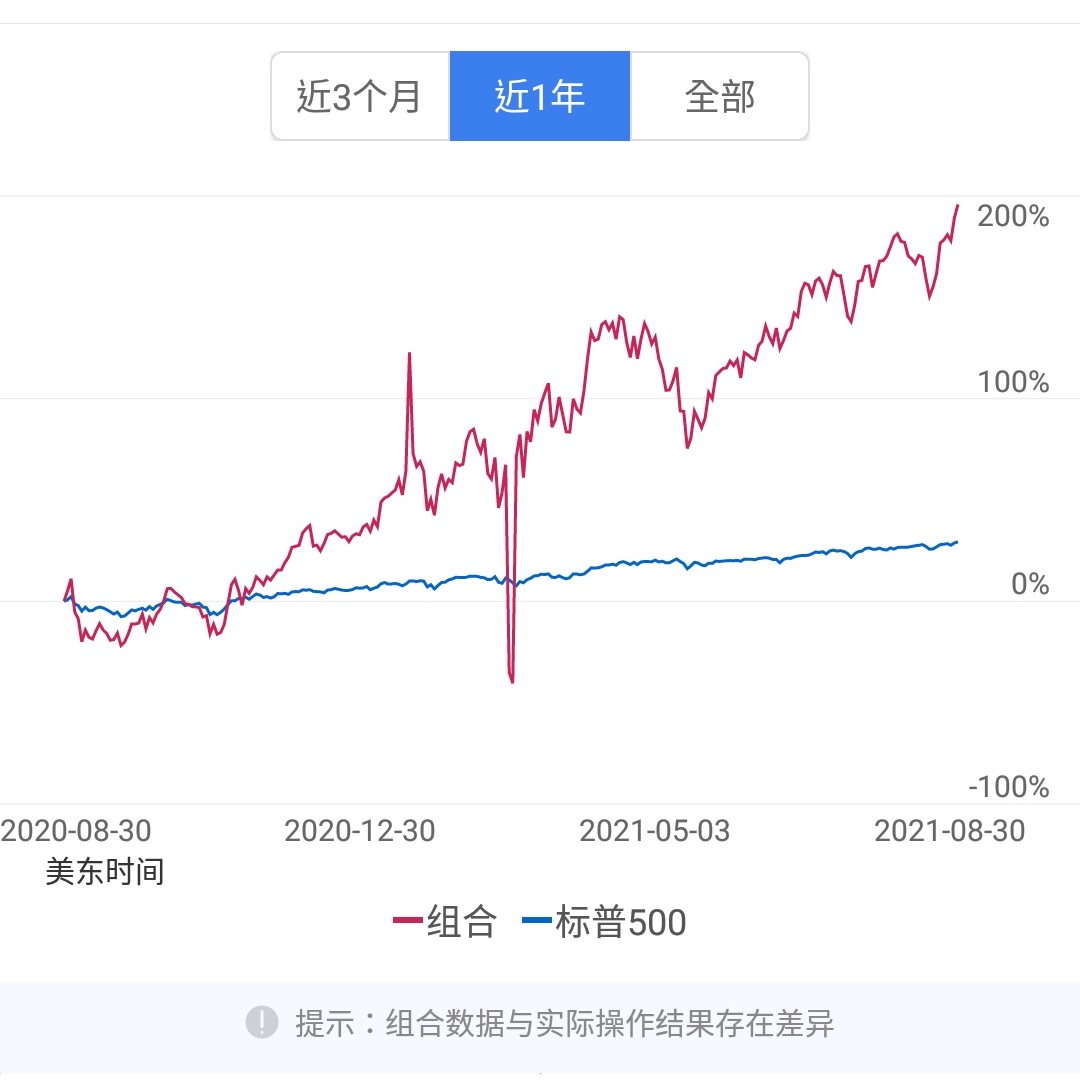
Task: Click the 100% y-axis label
Action: coord(1013,382)
